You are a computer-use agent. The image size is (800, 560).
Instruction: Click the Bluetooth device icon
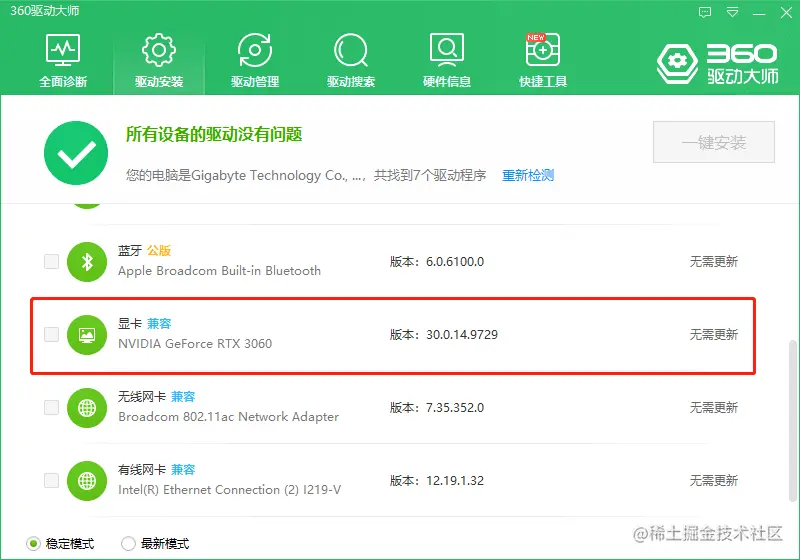(x=87, y=262)
